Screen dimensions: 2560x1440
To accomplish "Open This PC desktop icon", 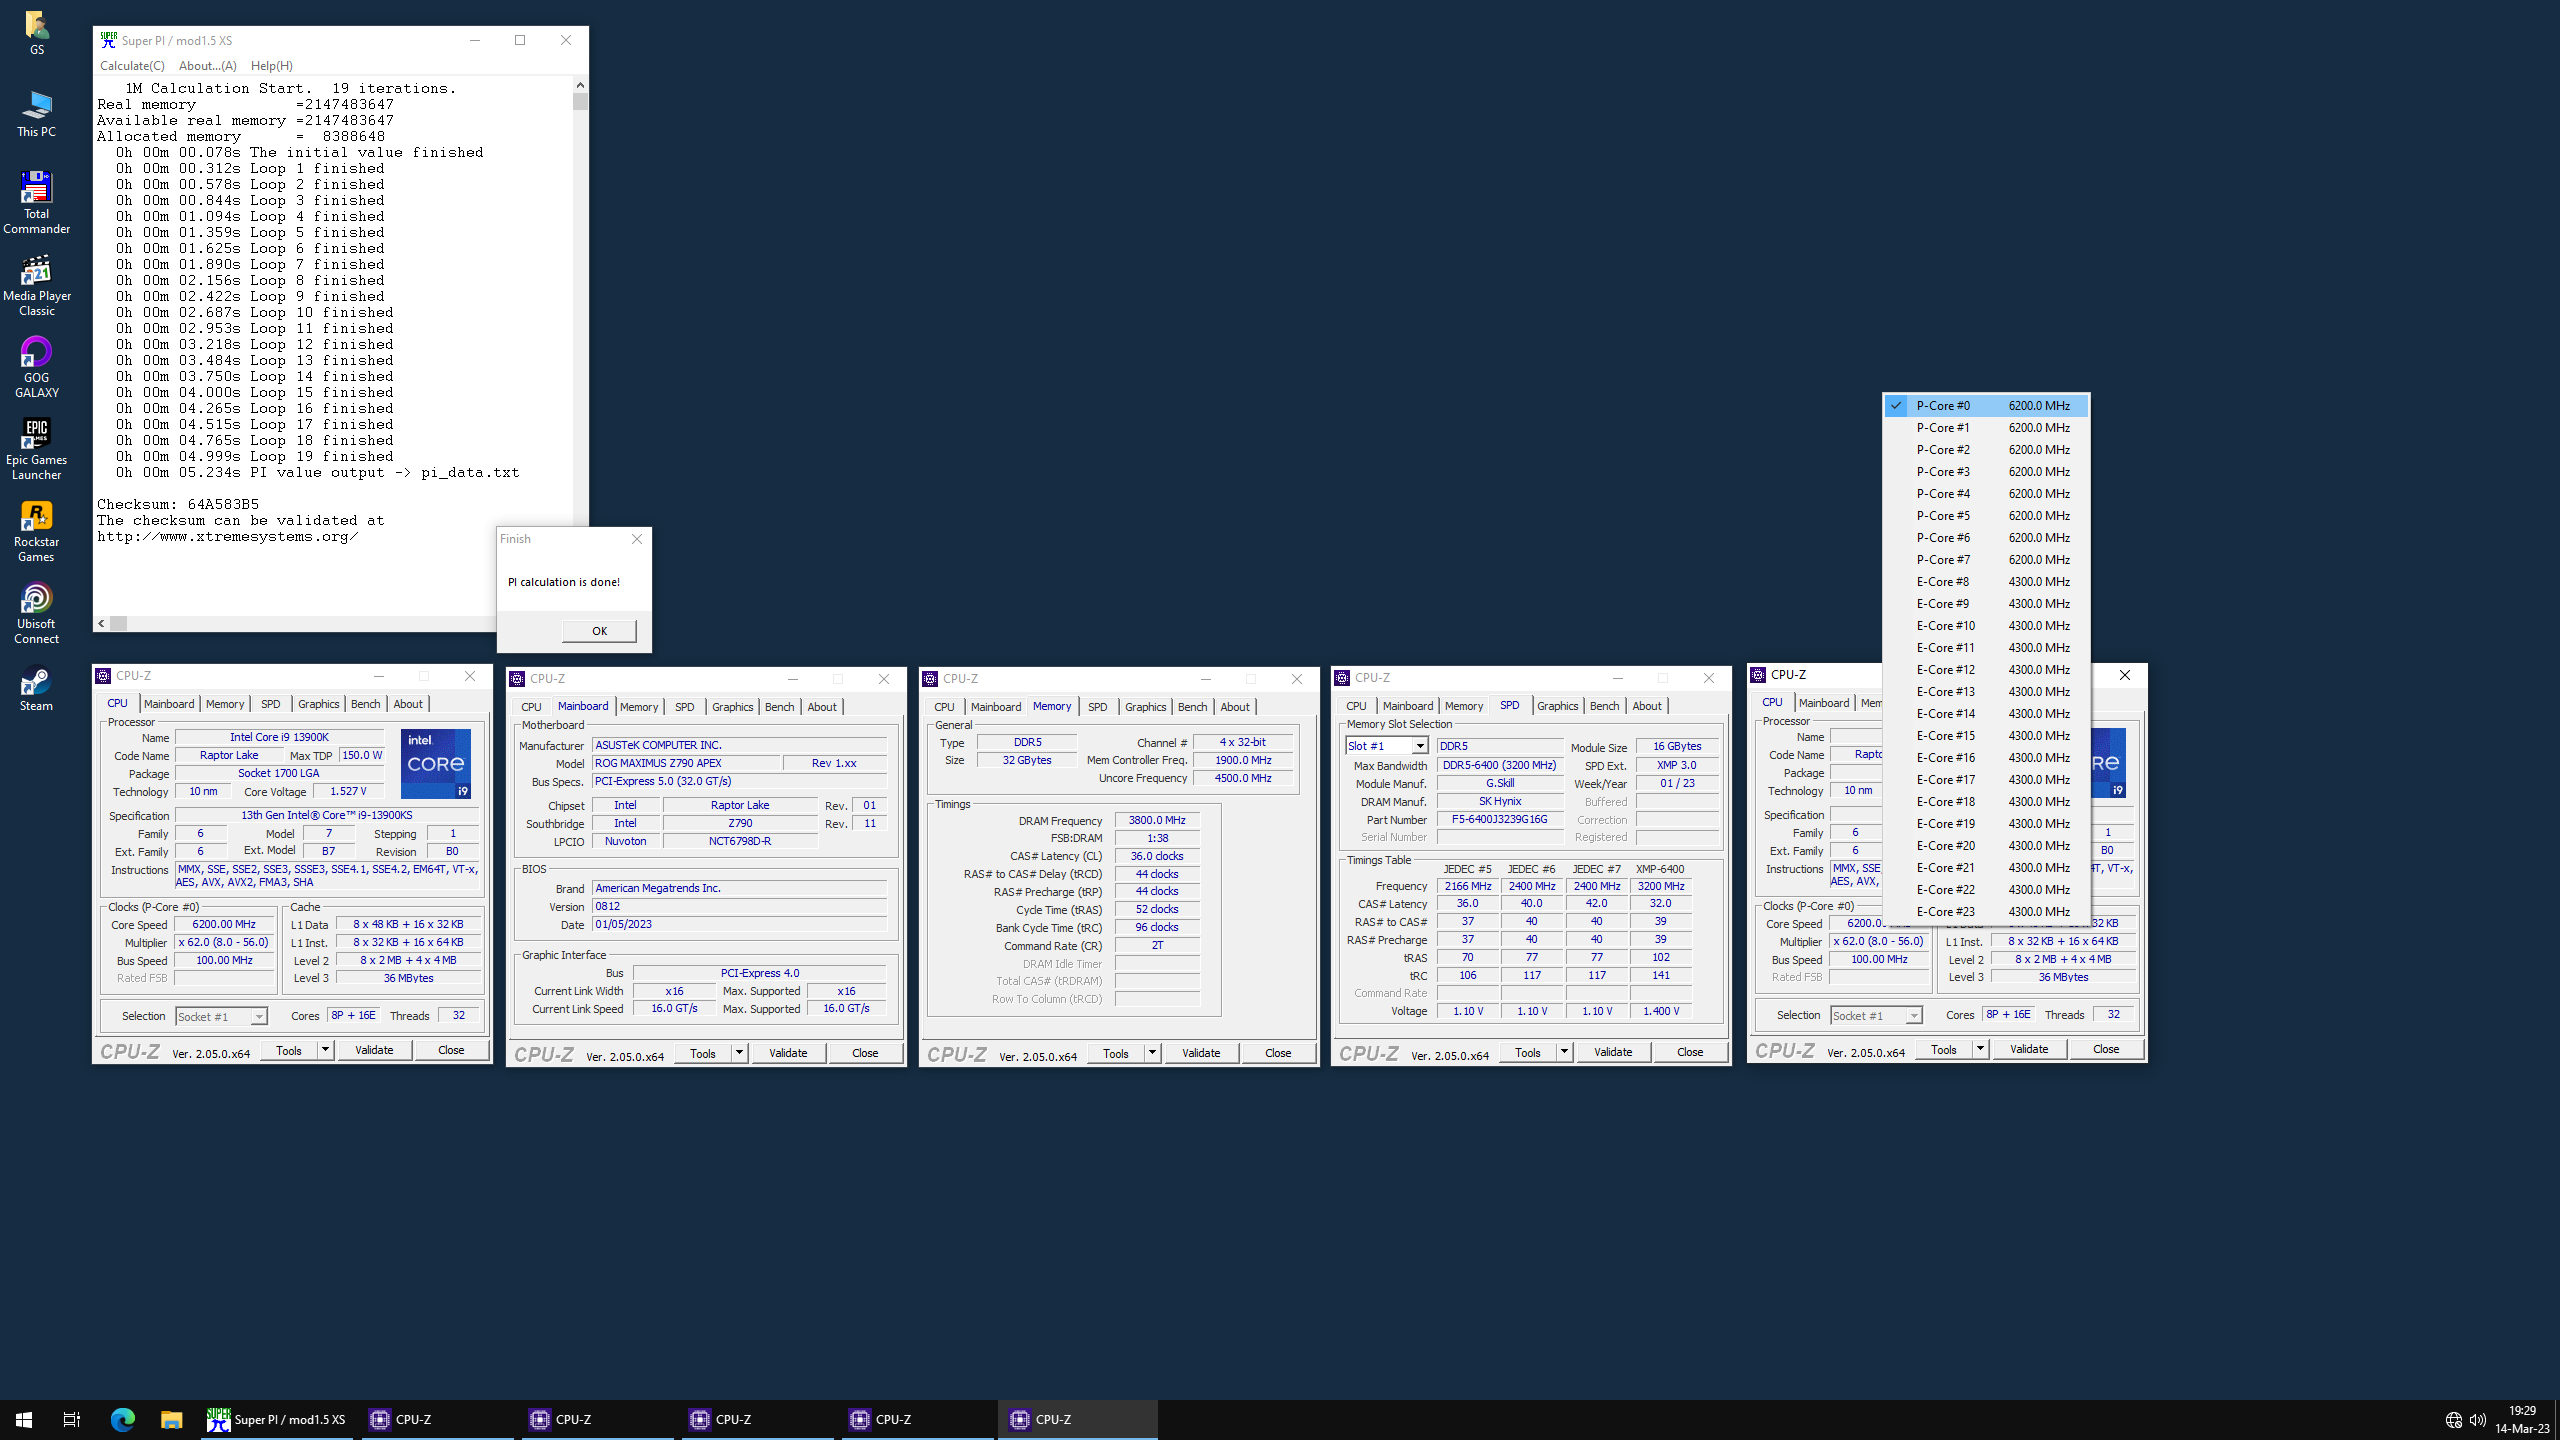I will (36, 113).
